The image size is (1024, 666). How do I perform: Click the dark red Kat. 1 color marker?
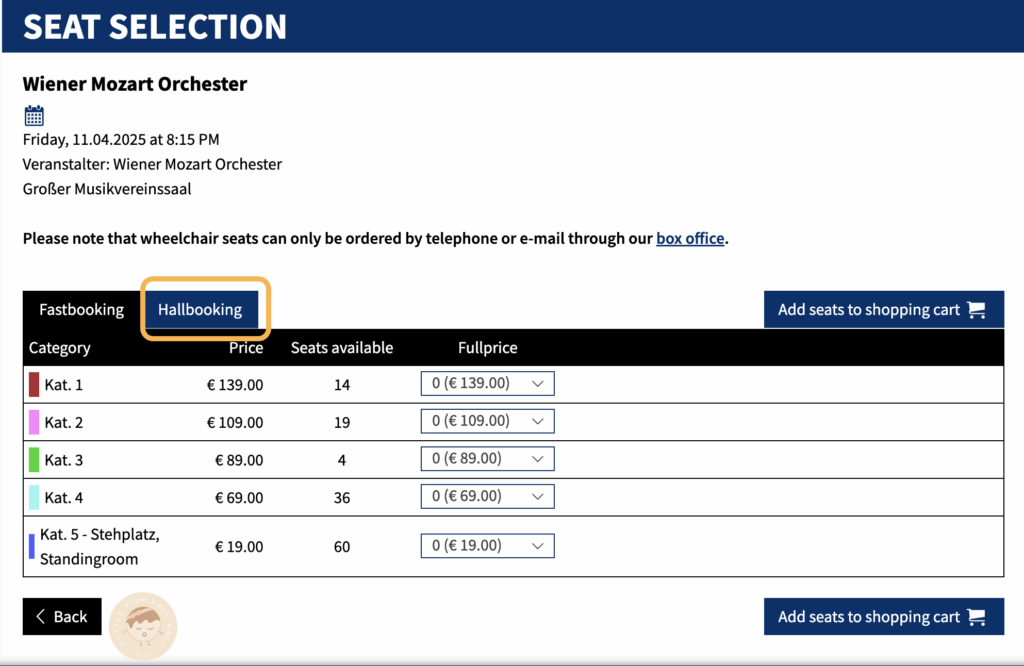tap(34, 385)
